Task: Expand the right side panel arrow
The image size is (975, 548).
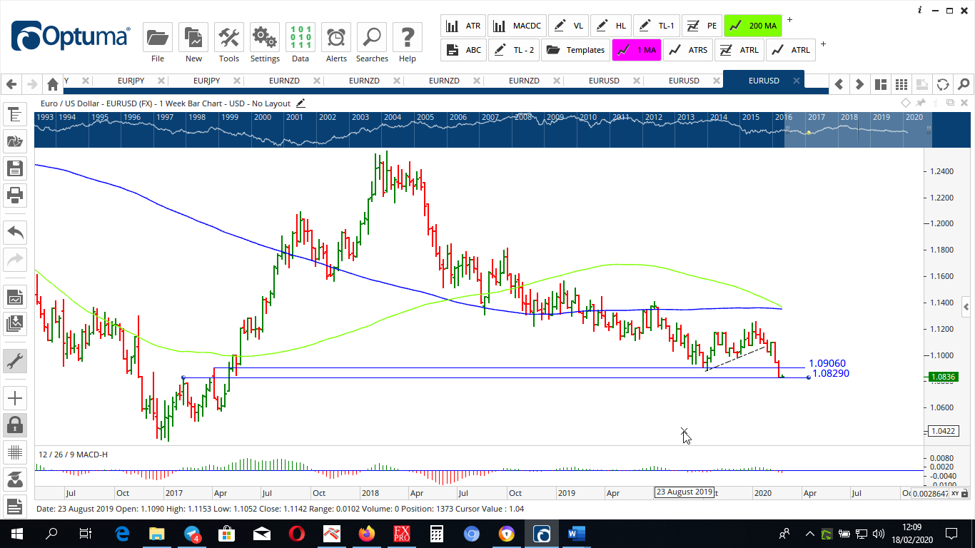Action: [x=966, y=306]
